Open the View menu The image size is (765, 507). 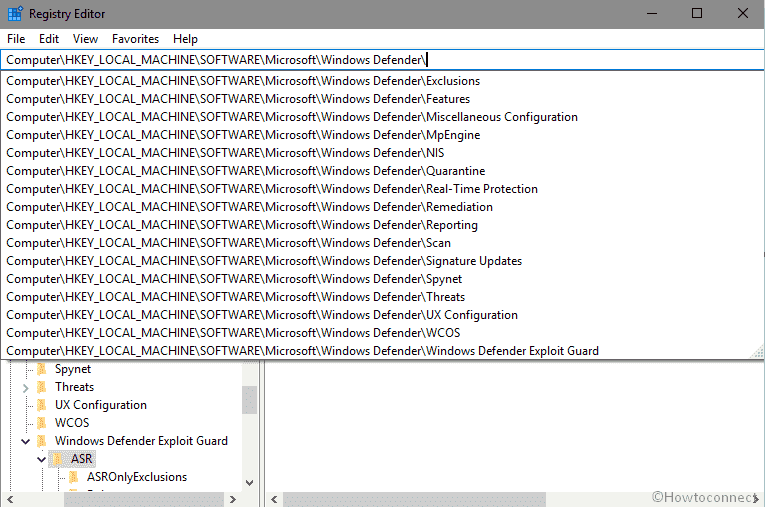[x=85, y=39]
